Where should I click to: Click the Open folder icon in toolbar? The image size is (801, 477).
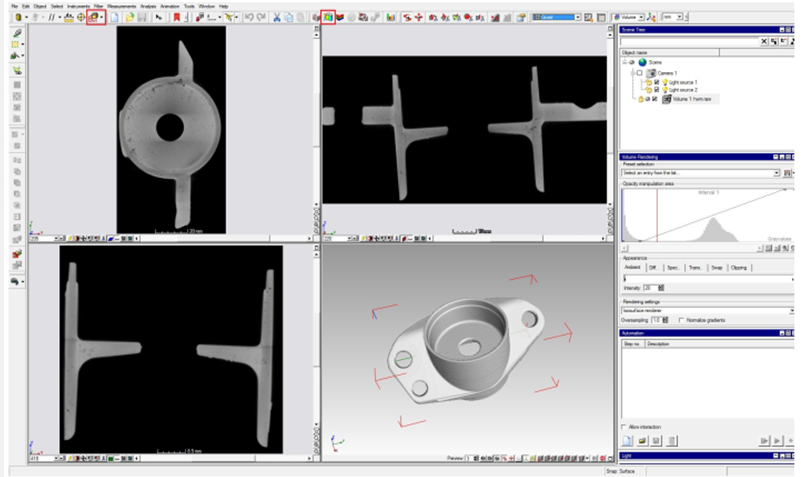[130, 17]
